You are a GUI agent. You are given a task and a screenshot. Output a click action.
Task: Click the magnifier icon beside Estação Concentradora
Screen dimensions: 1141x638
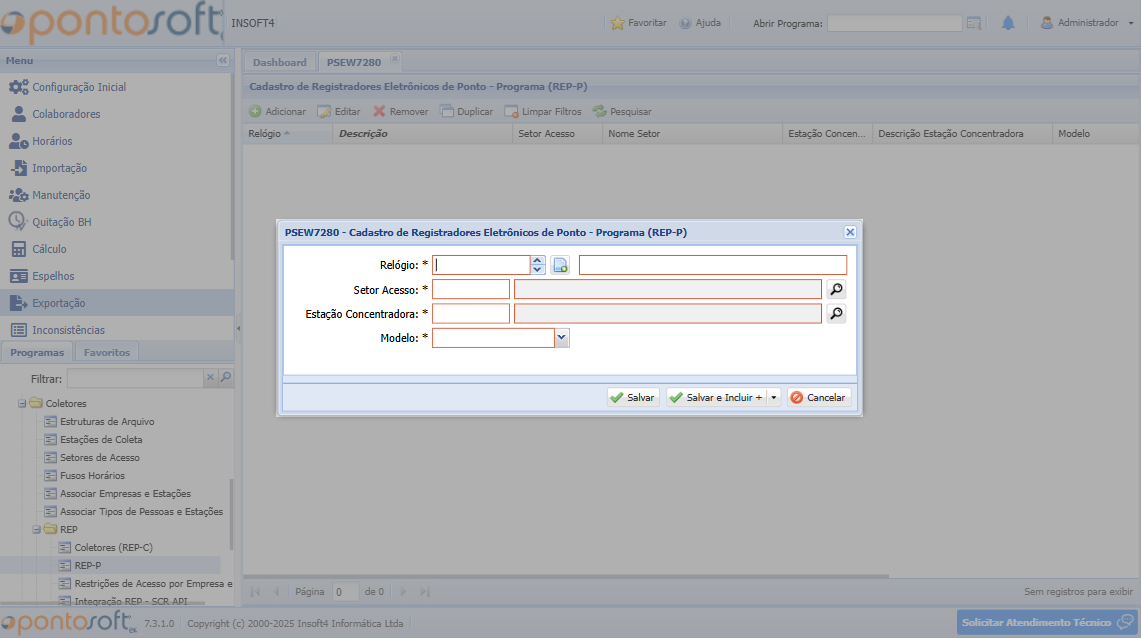coord(836,314)
